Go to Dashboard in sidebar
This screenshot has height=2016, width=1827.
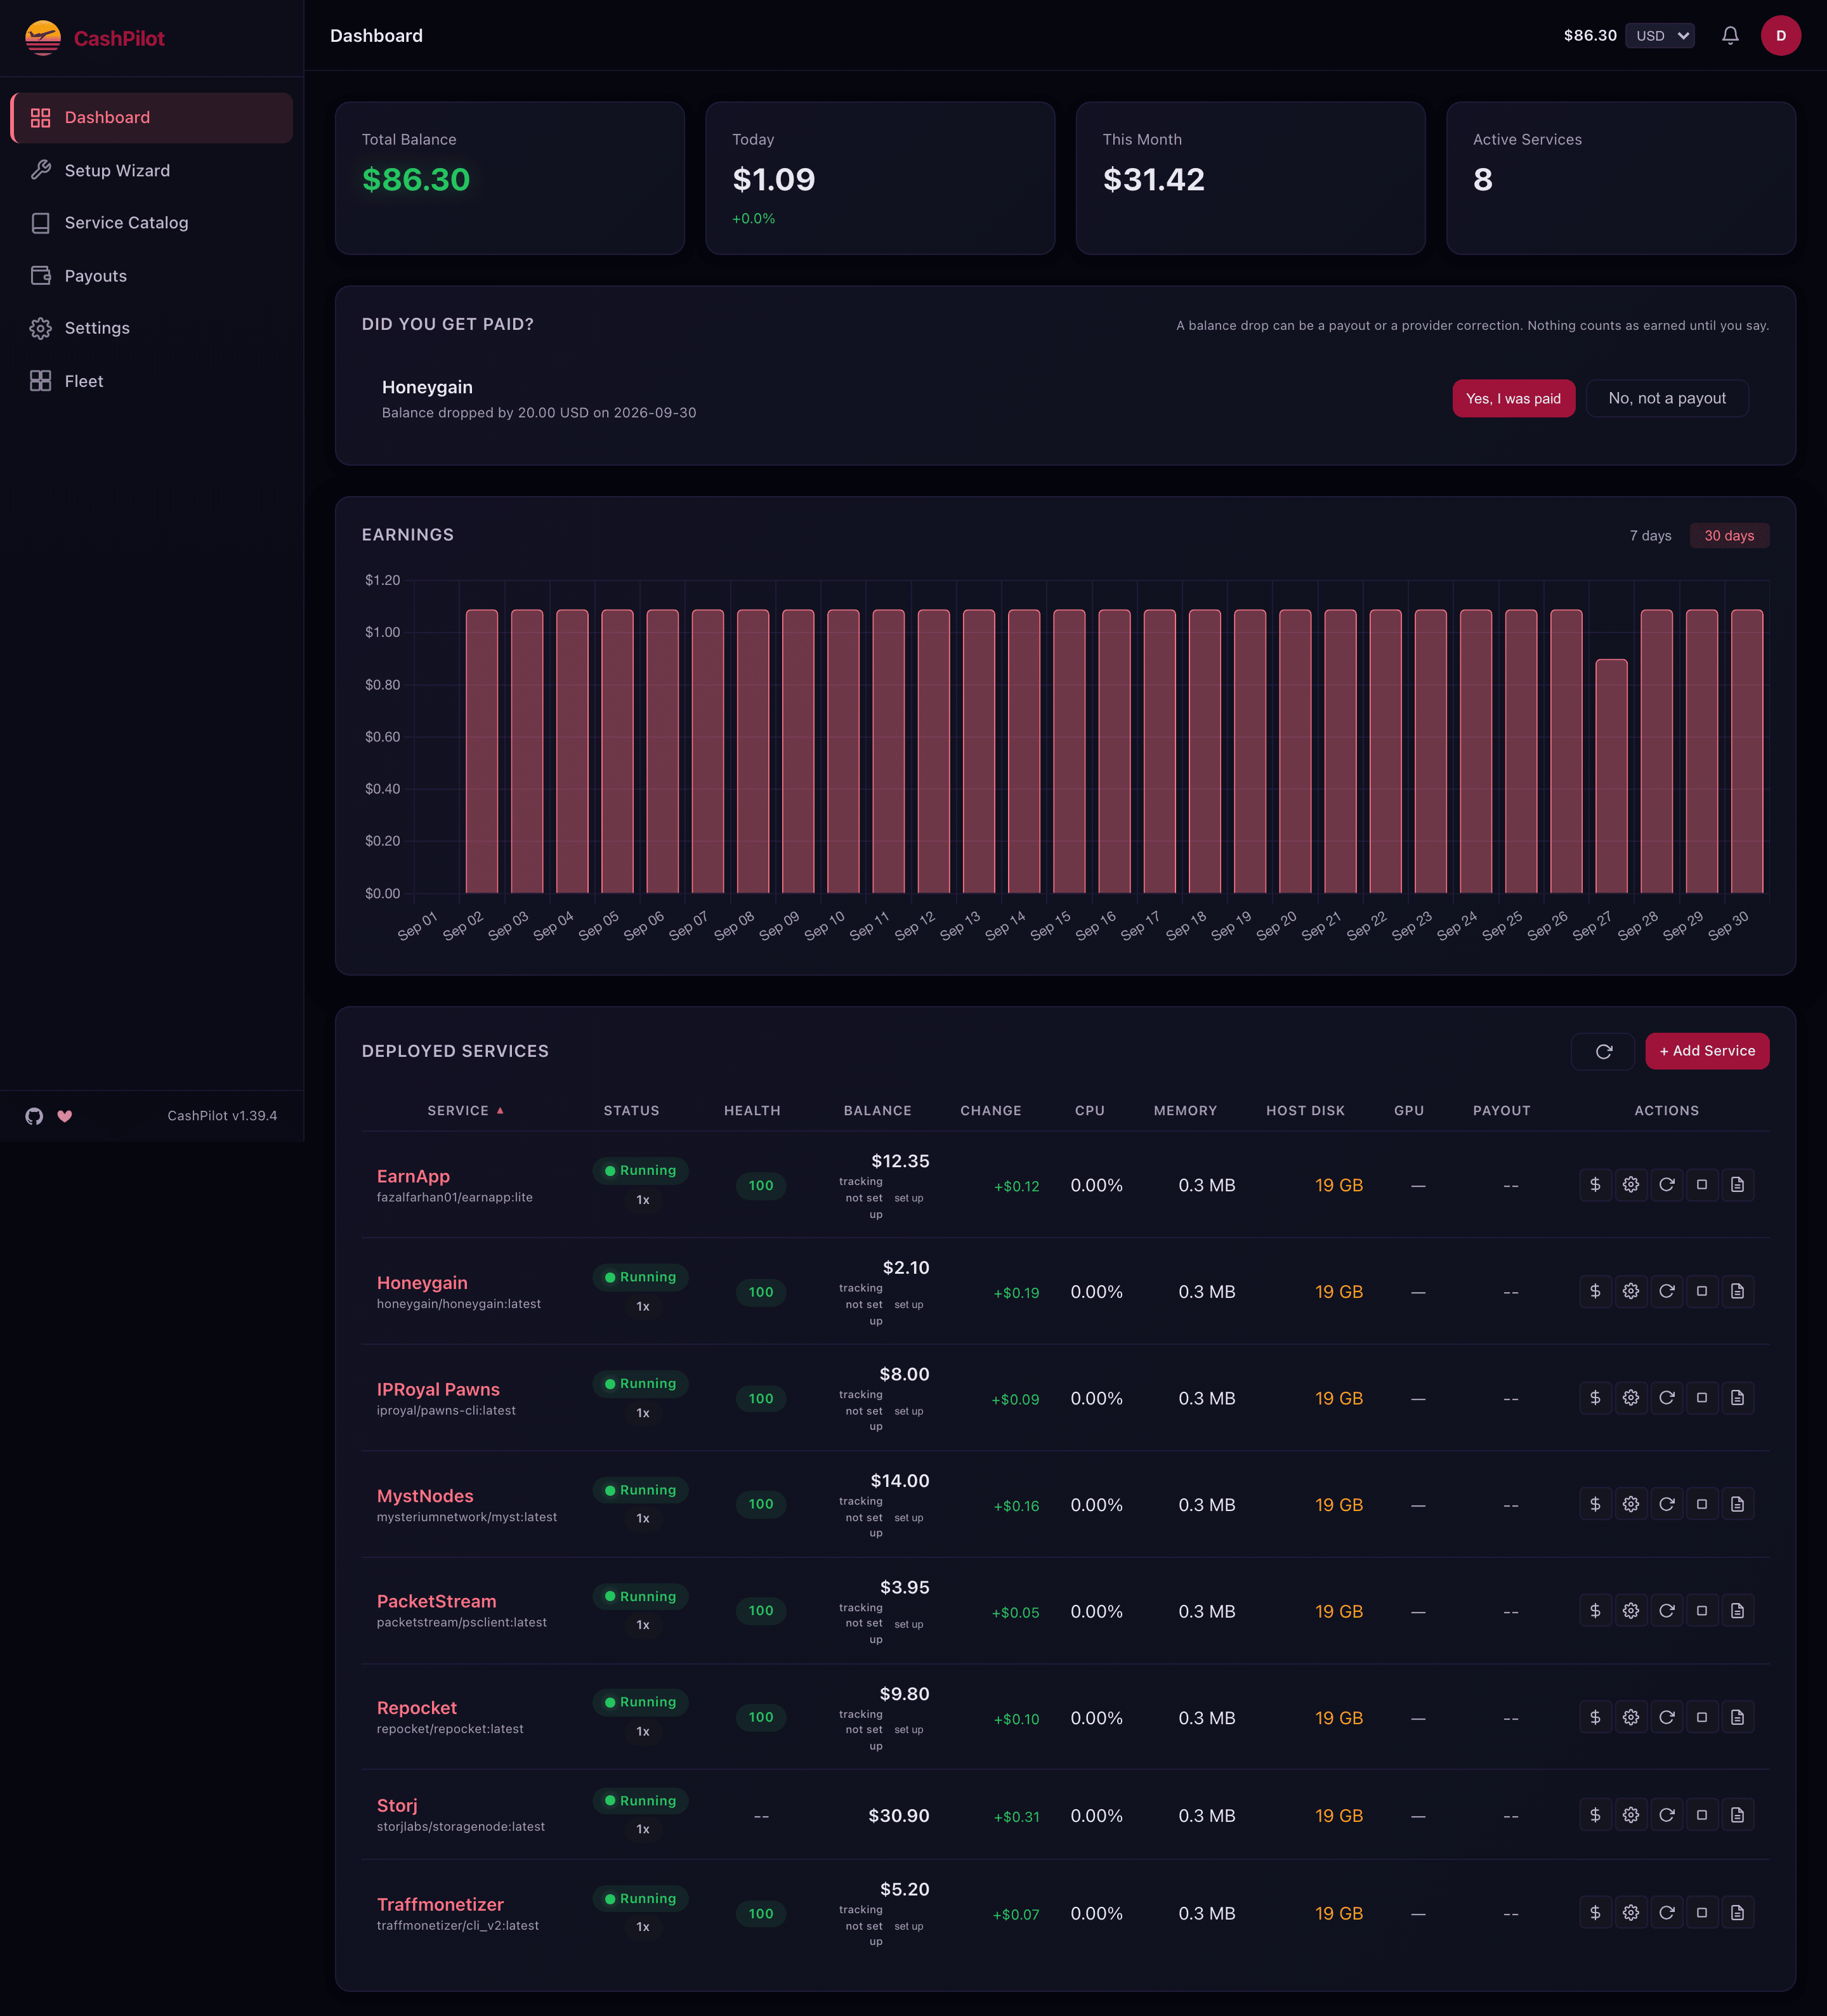(152, 118)
